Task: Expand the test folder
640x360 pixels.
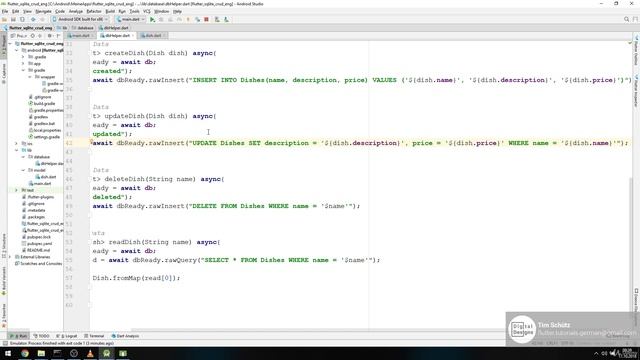Action: pos(17,190)
